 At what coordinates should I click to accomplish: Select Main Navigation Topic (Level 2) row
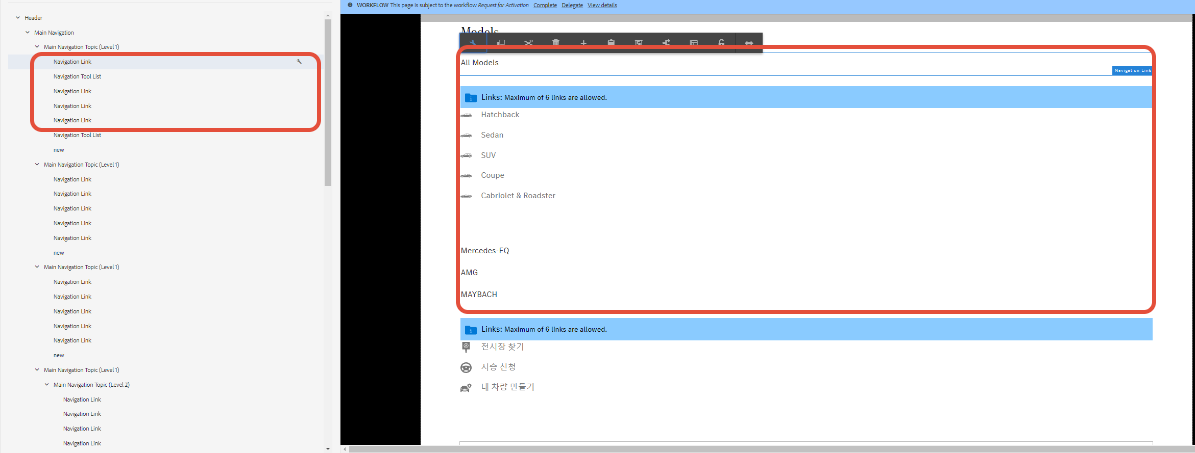tap(91, 384)
